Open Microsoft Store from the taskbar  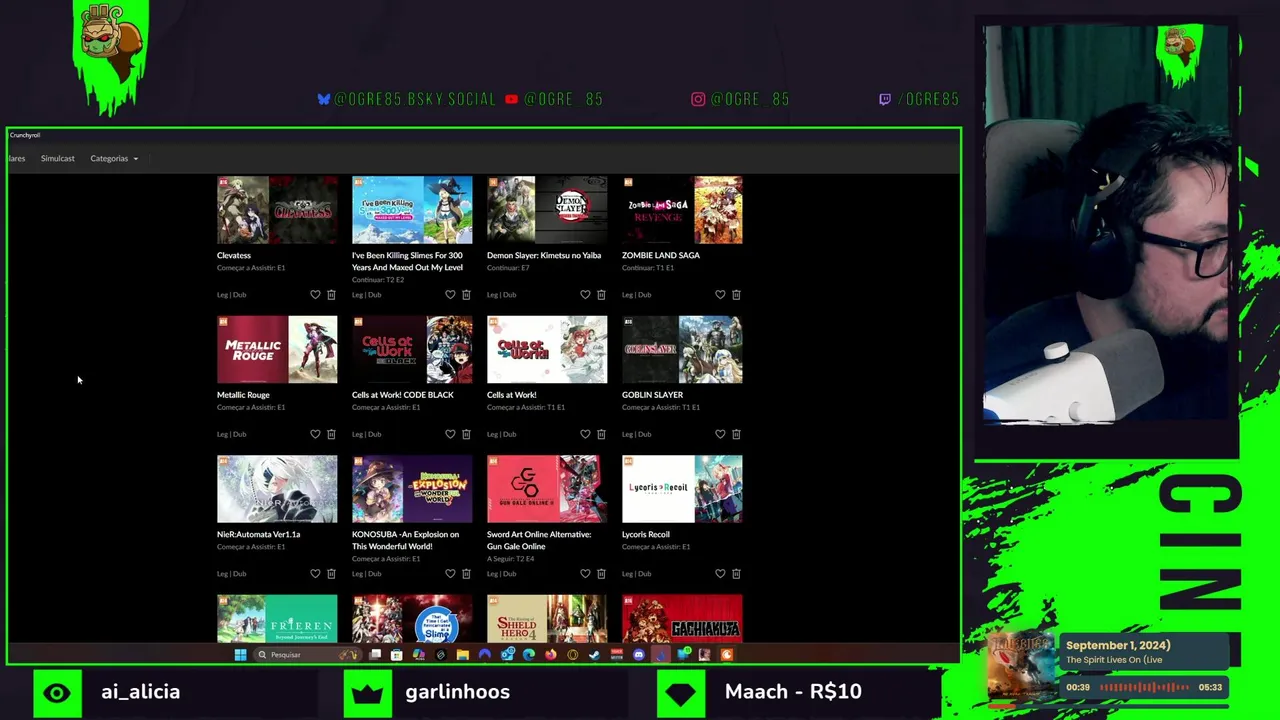(397, 655)
